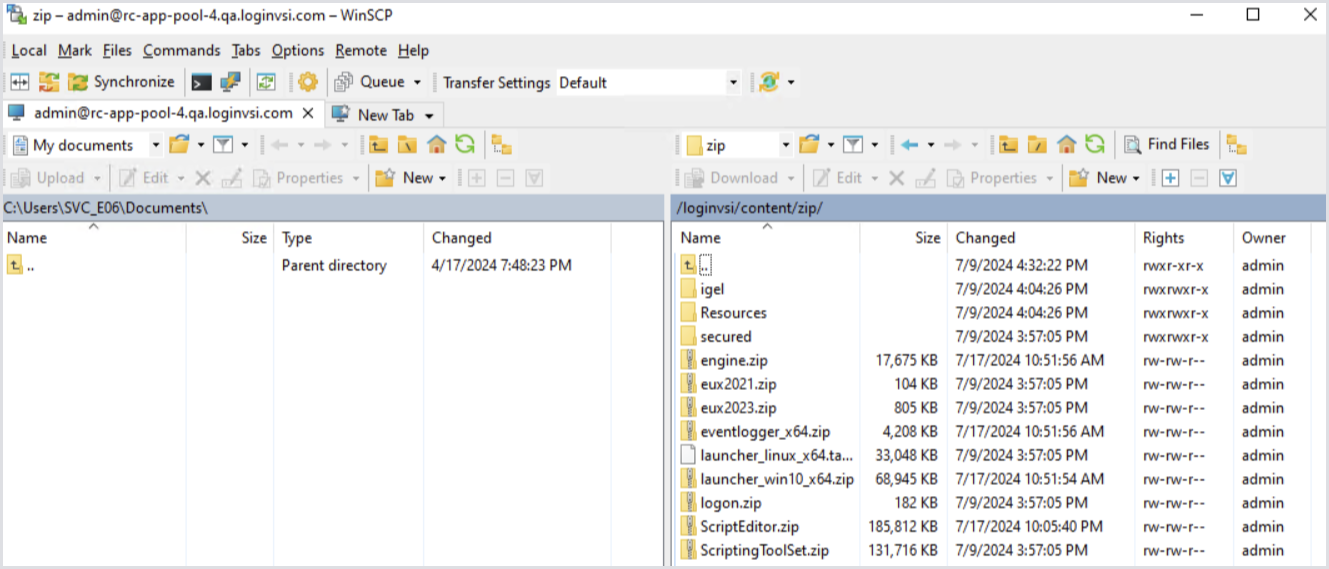Open terminal console icon in toolbar
Image resolution: width=1329 pixels, height=569 pixels.
201,82
